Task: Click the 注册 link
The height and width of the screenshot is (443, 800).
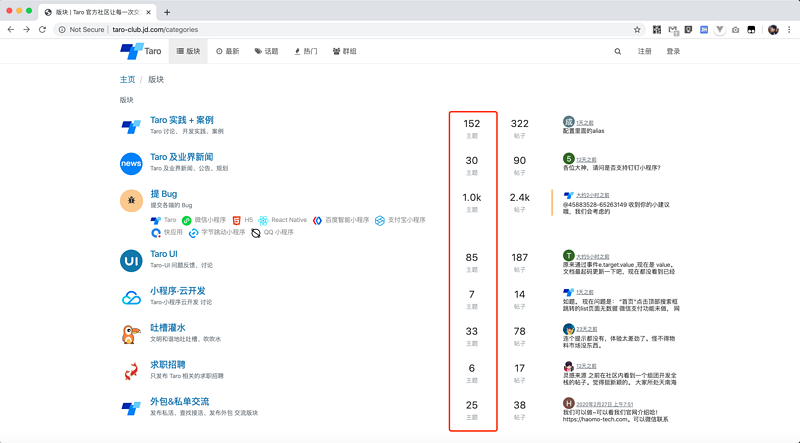Action: coord(644,51)
